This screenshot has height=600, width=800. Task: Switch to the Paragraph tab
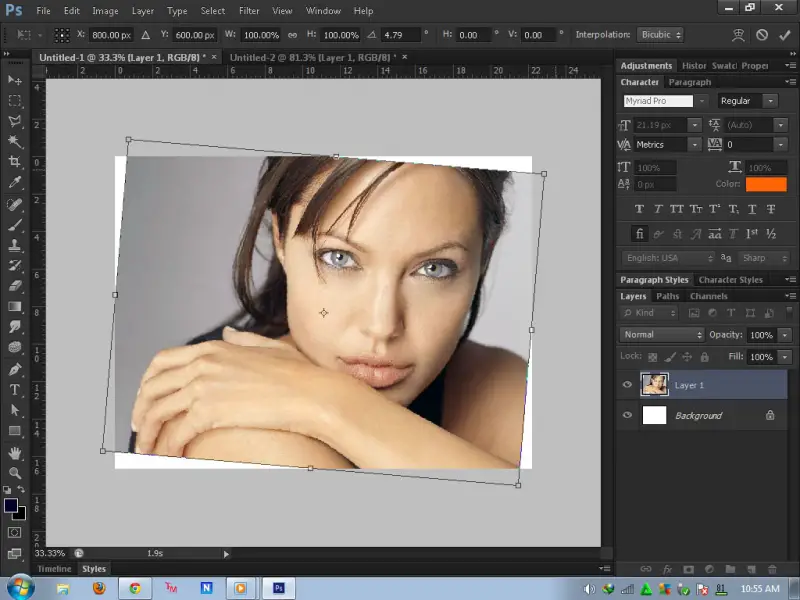coord(689,82)
